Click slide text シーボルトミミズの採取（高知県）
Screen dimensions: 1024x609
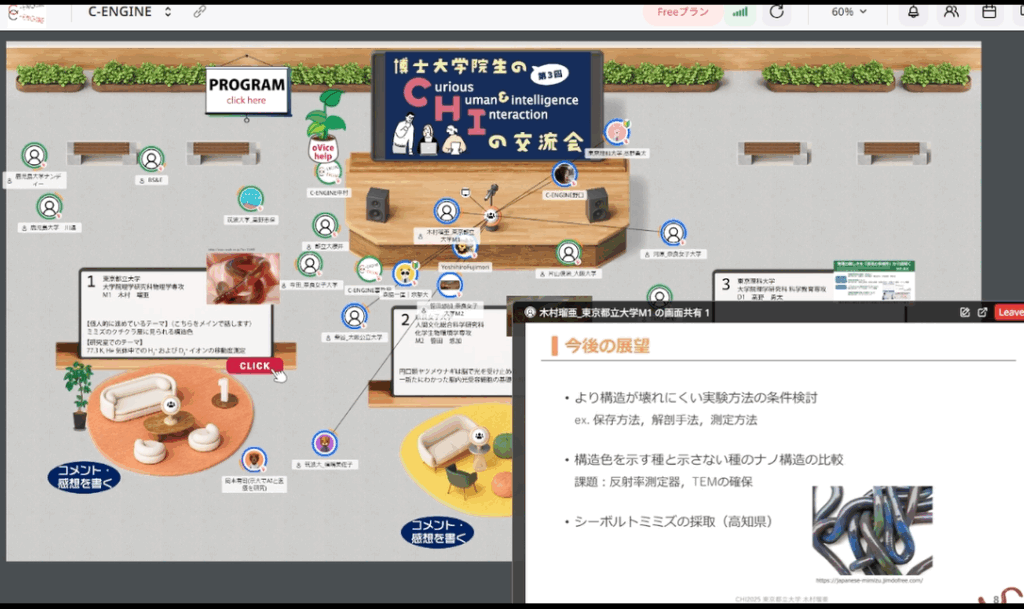coord(673,522)
